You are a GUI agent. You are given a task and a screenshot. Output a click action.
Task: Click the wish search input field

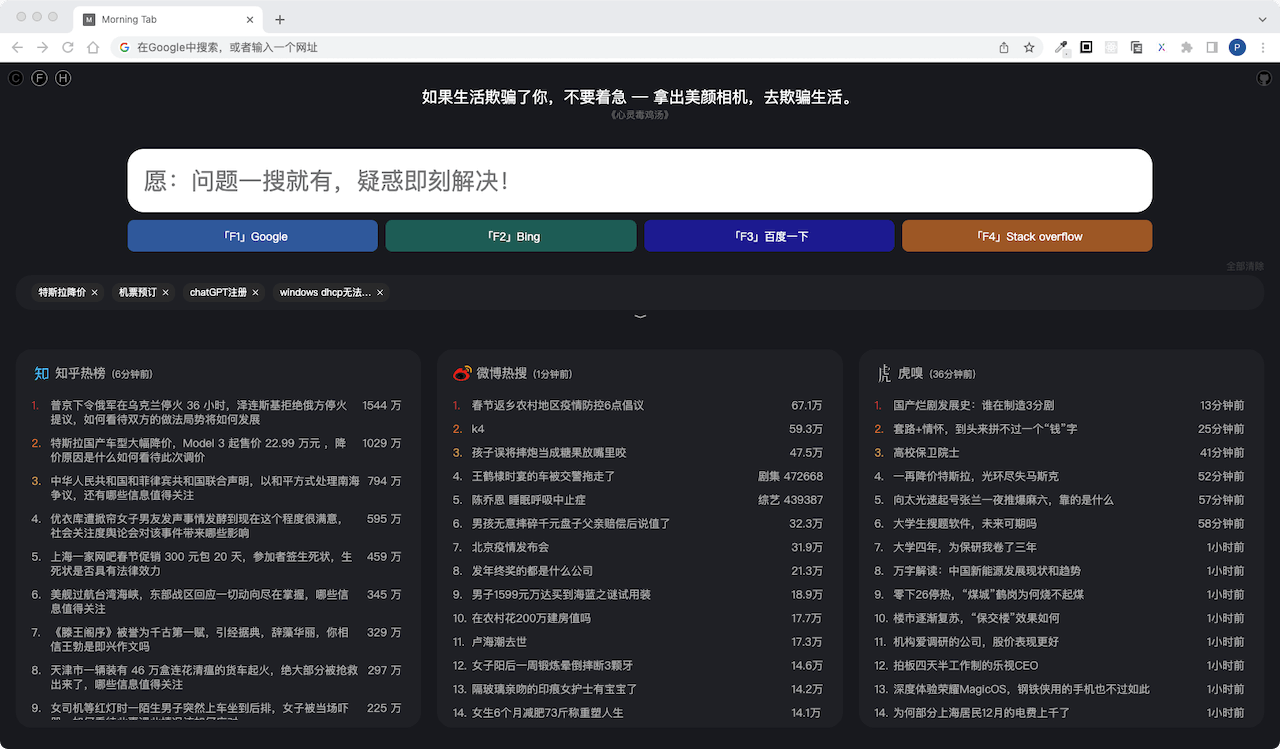640,181
